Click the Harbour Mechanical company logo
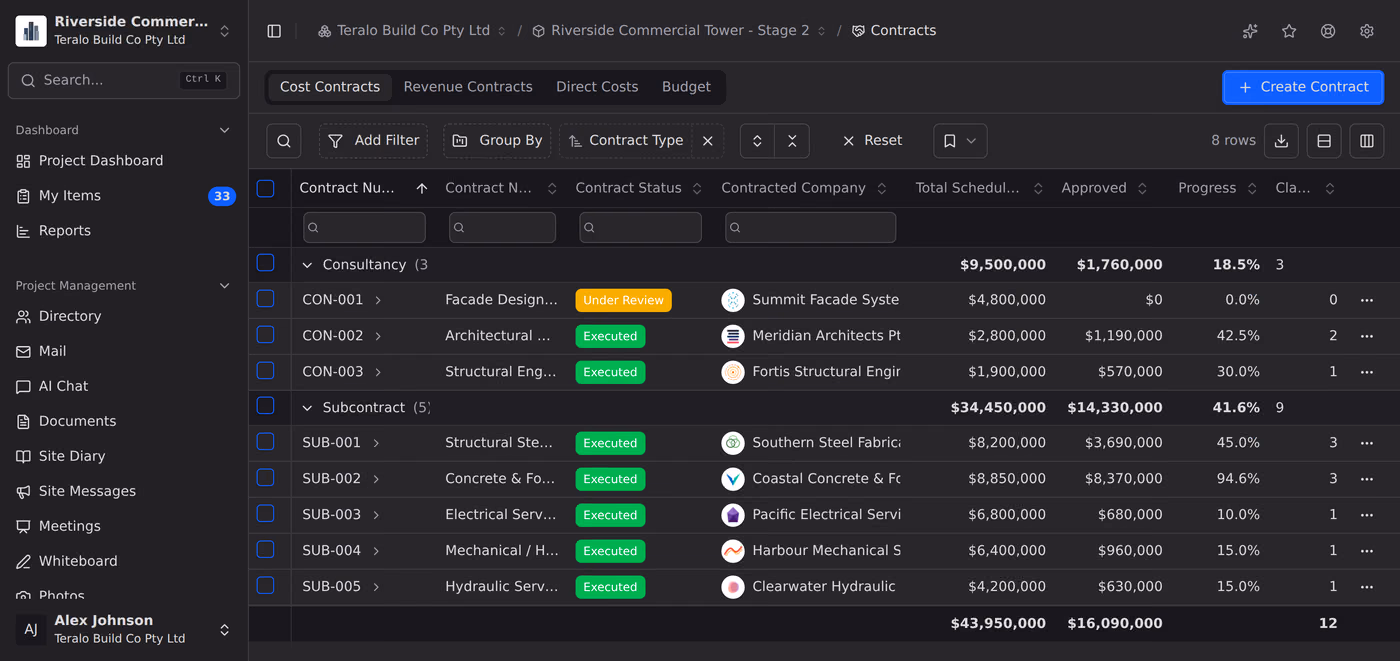The width and height of the screenshot is (1400, 661). tap(733, 551)
